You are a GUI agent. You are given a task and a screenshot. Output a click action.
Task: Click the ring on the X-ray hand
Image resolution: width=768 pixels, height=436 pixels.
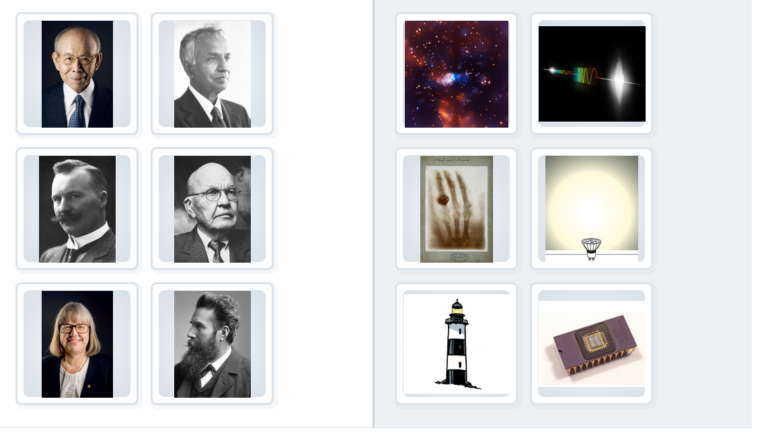(443, 199)
